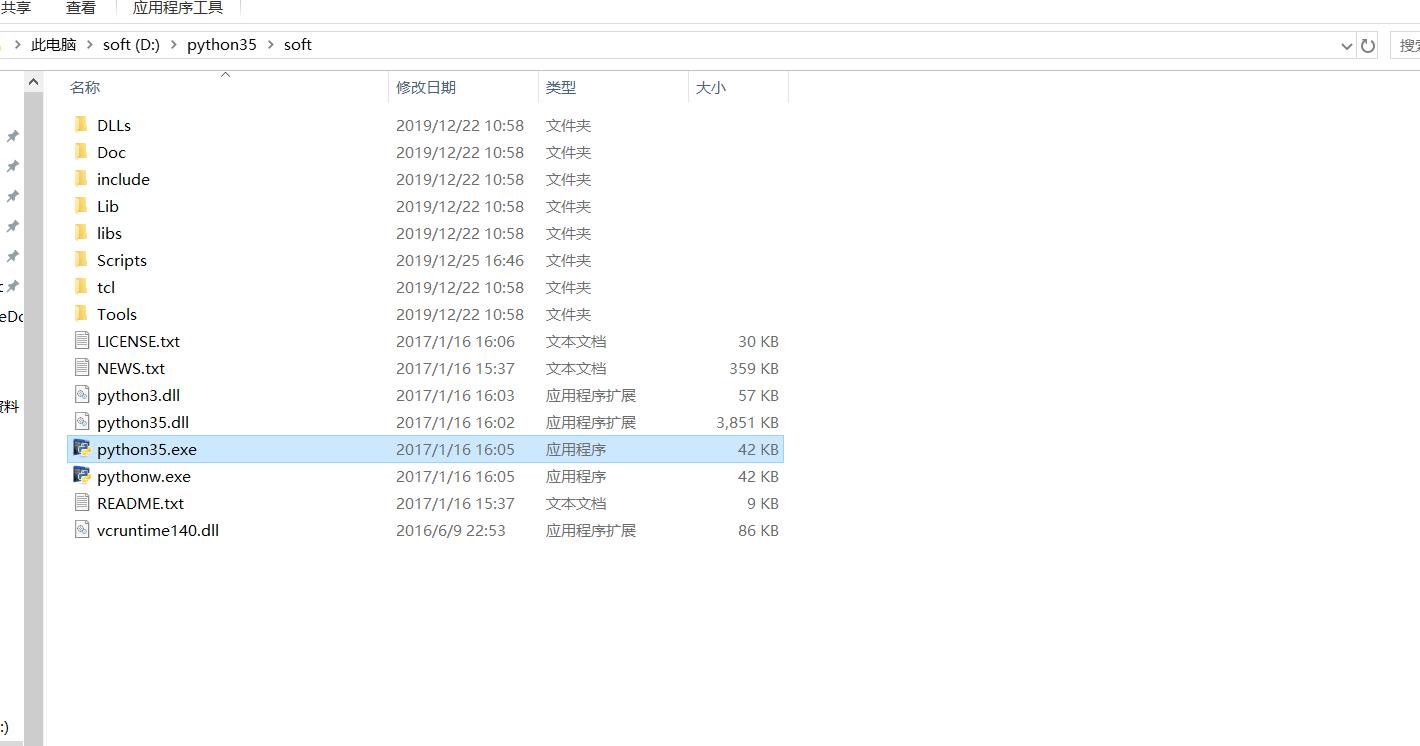
Task: Open the Scripts folder
Action: [121, 260]
